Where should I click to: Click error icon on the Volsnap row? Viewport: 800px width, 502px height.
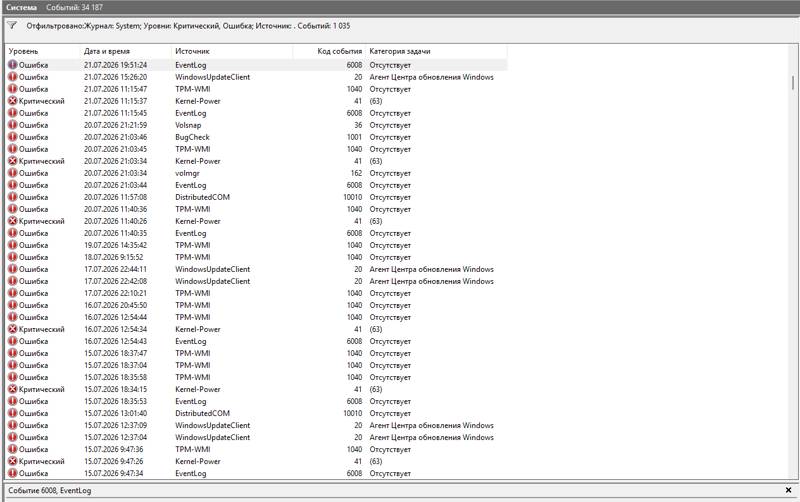pyautogui.click(x=13, y=125)
